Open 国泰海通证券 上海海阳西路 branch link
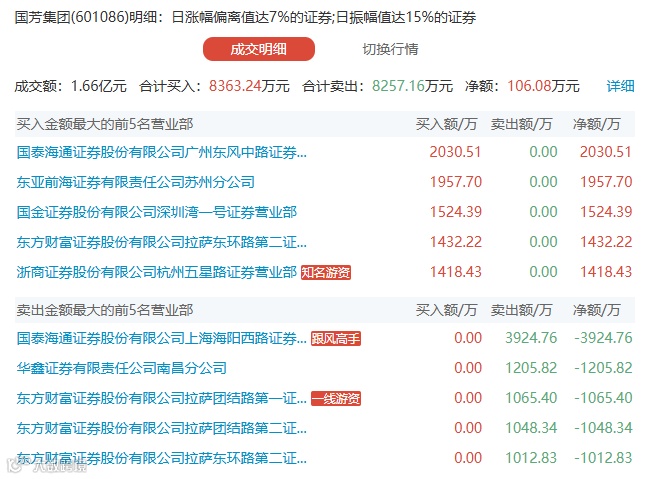Viewport: 652px width, 479px height. click(161, 338)
